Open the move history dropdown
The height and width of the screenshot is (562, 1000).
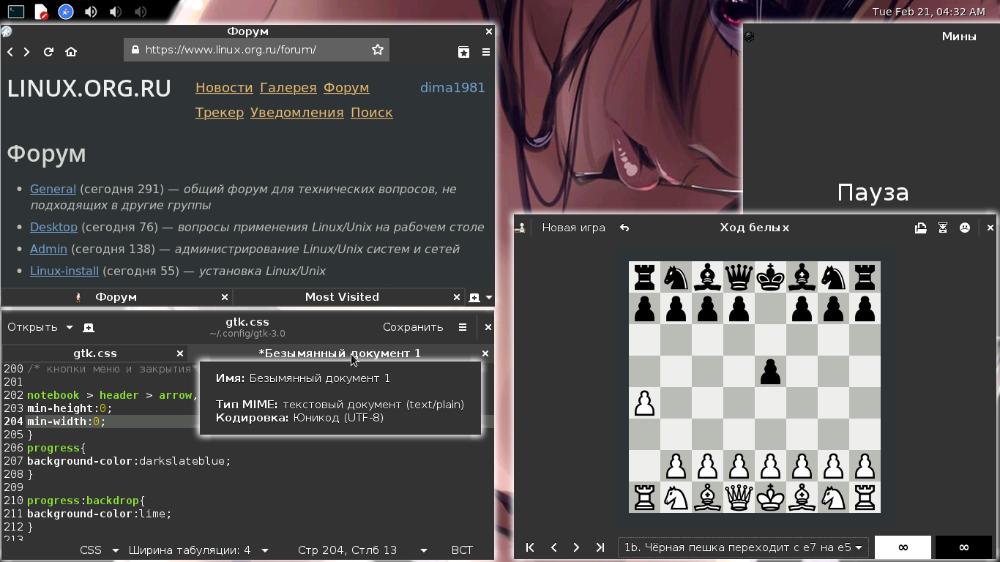coord(743,547)
